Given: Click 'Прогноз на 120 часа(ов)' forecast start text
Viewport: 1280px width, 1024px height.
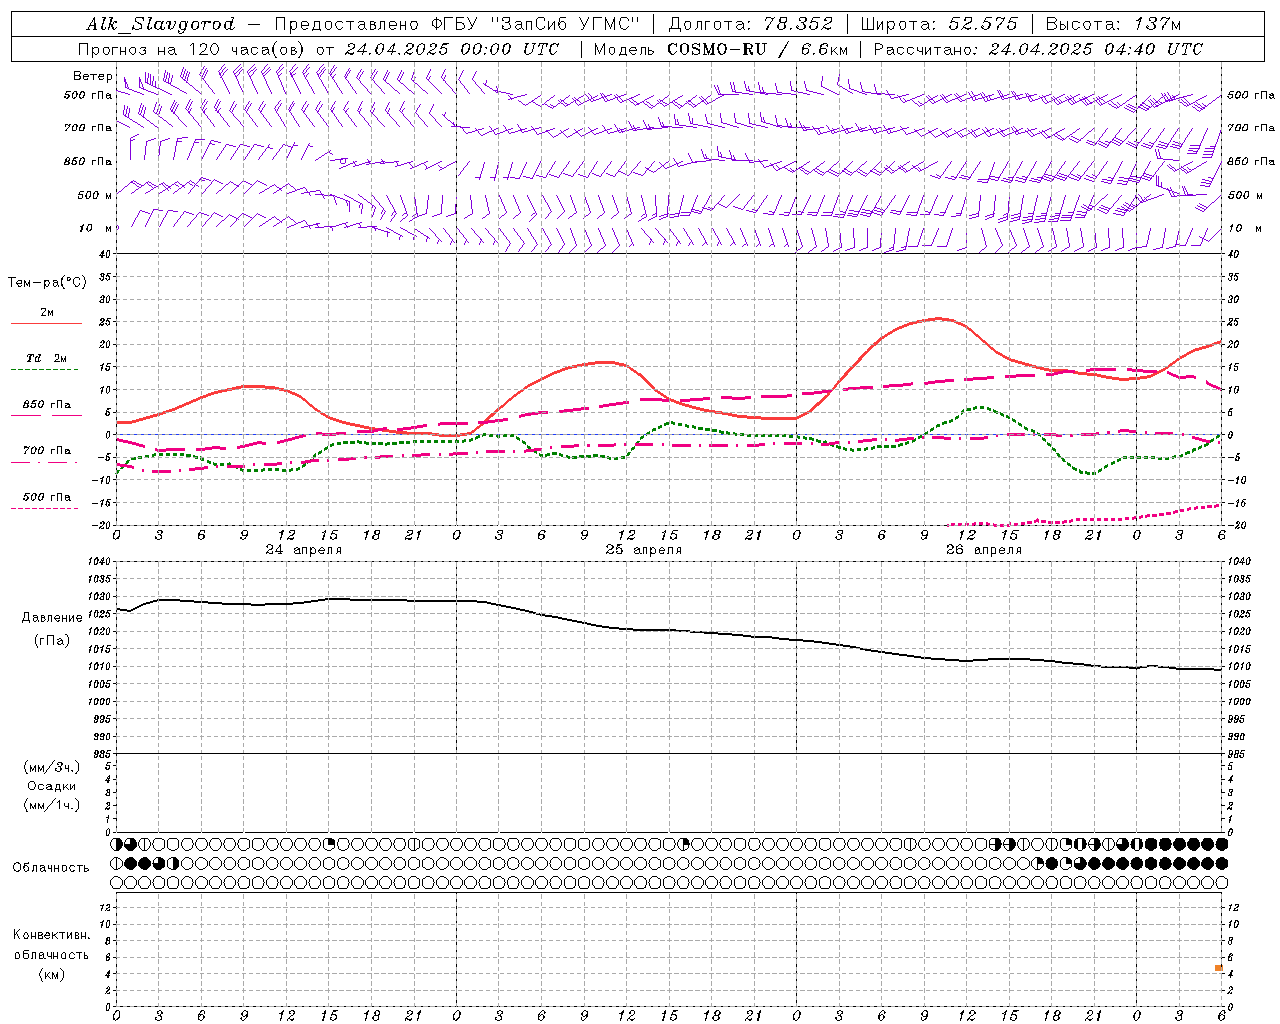Looking at the screenshot, I should [192, 49].
